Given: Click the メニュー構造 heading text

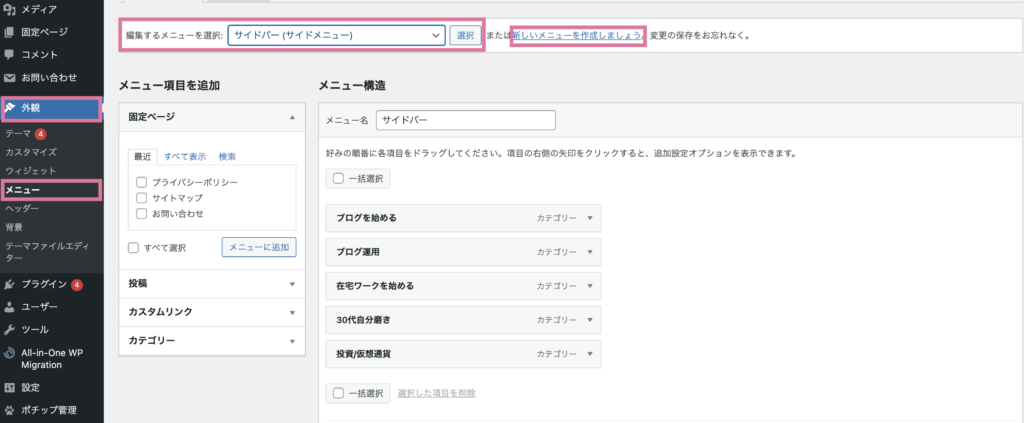Looking at the screenshot, I should coord(352,85).
